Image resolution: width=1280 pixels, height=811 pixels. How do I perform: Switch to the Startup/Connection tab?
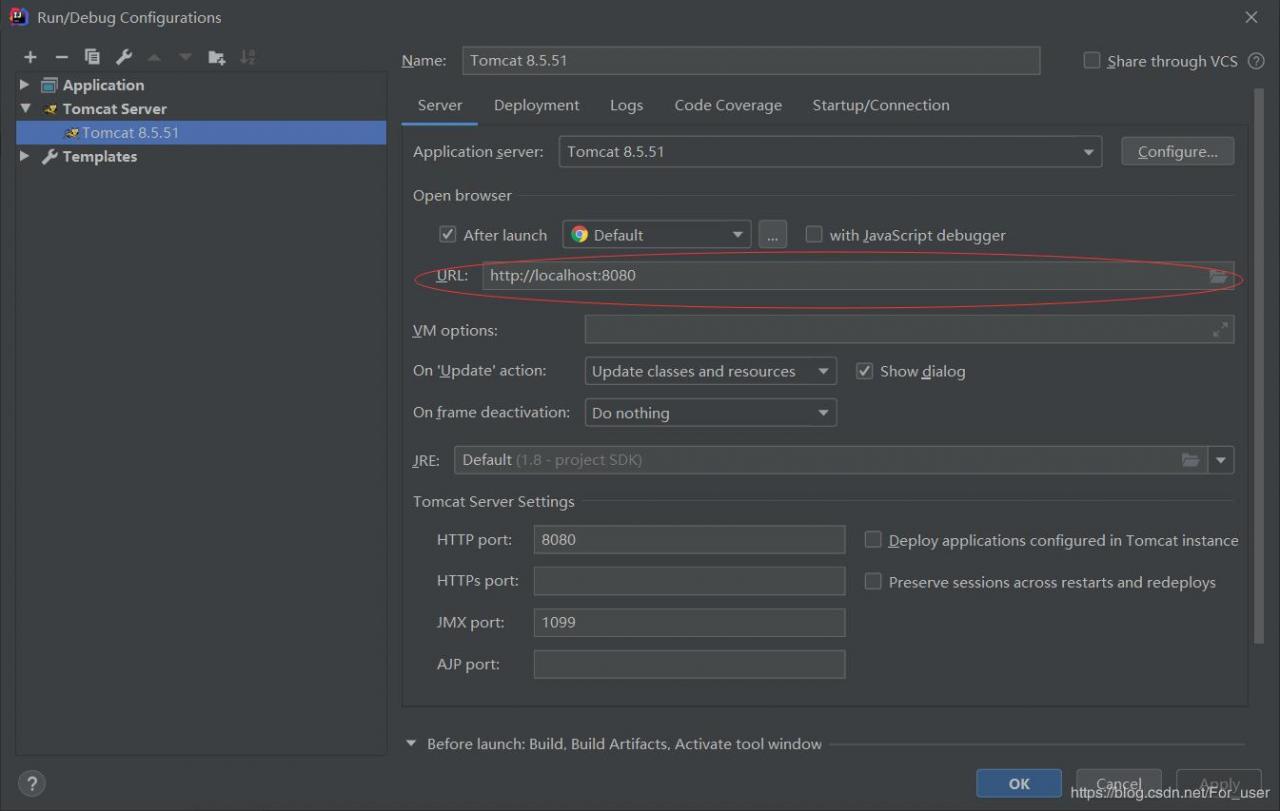[881, 105]
